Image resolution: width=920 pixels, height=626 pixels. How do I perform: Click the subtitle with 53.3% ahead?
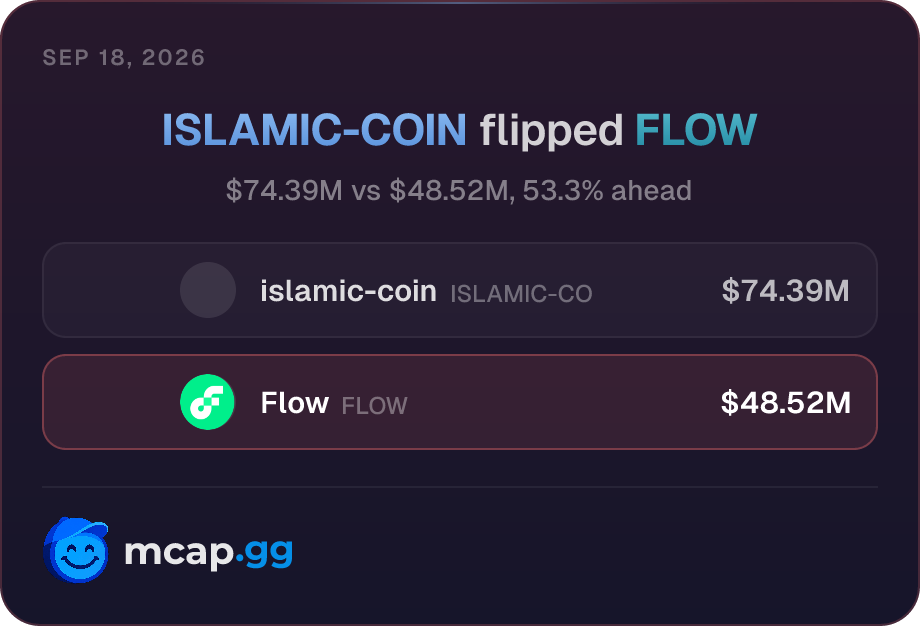click(x=459, y=191)
